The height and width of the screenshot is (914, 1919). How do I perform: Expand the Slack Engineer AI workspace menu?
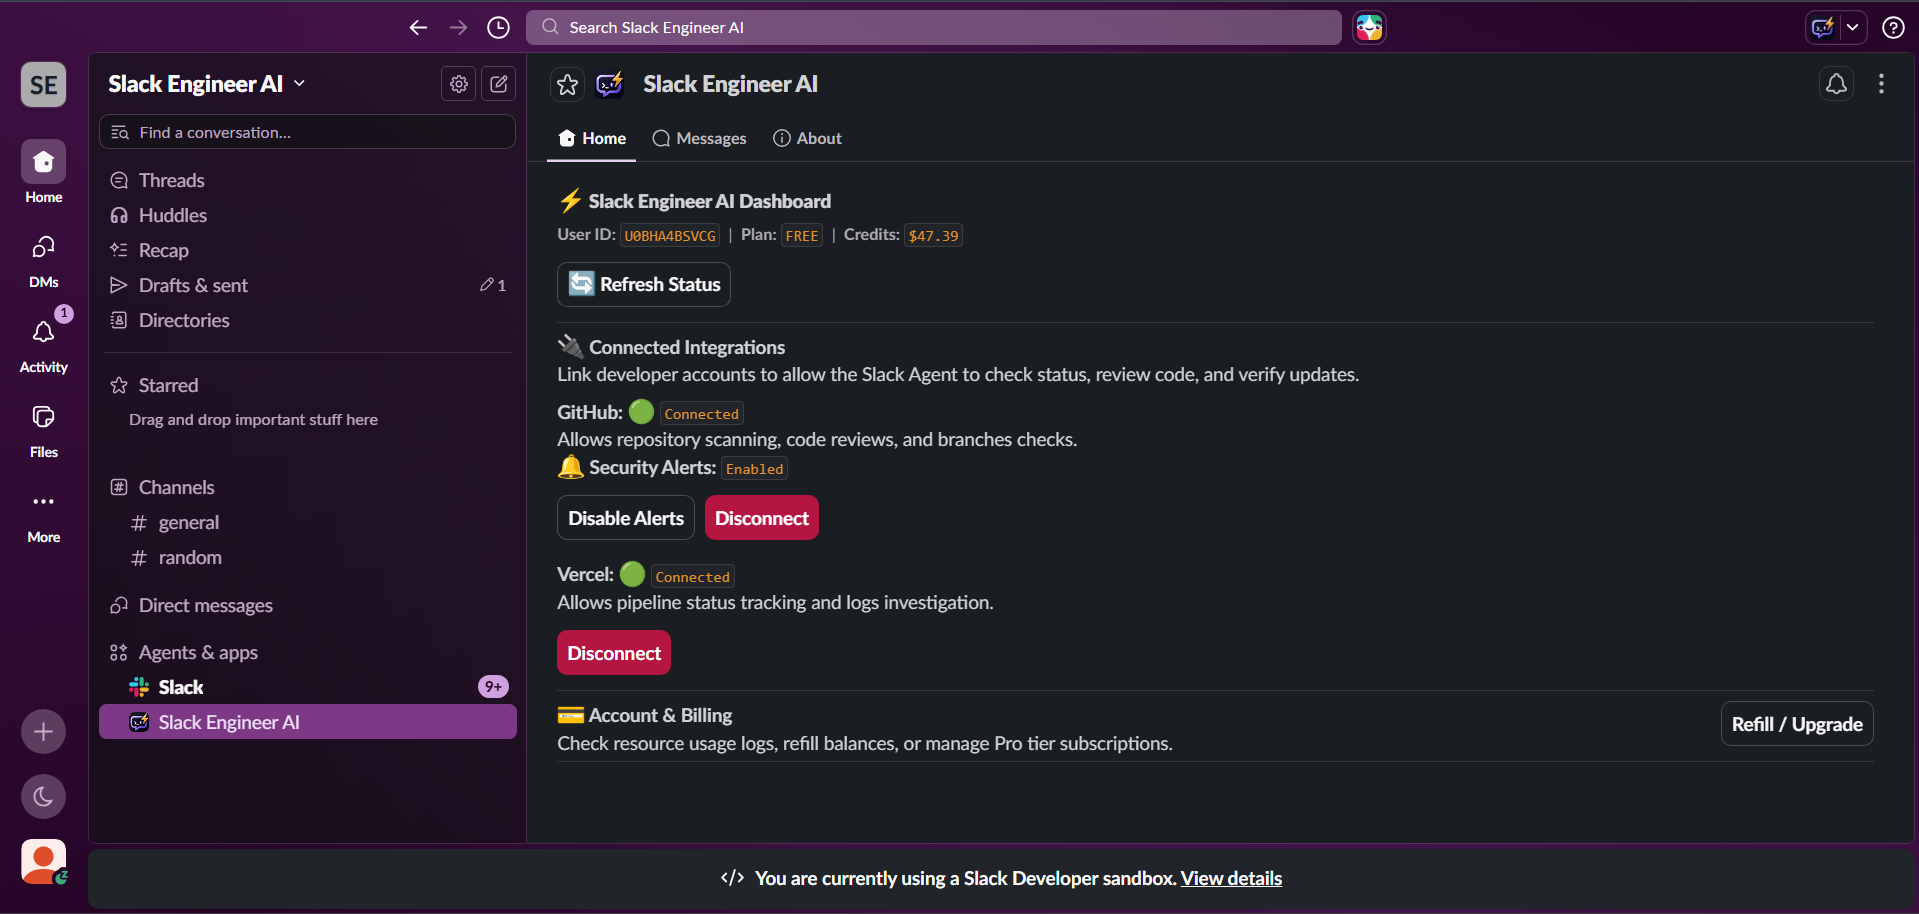[207, 84]
